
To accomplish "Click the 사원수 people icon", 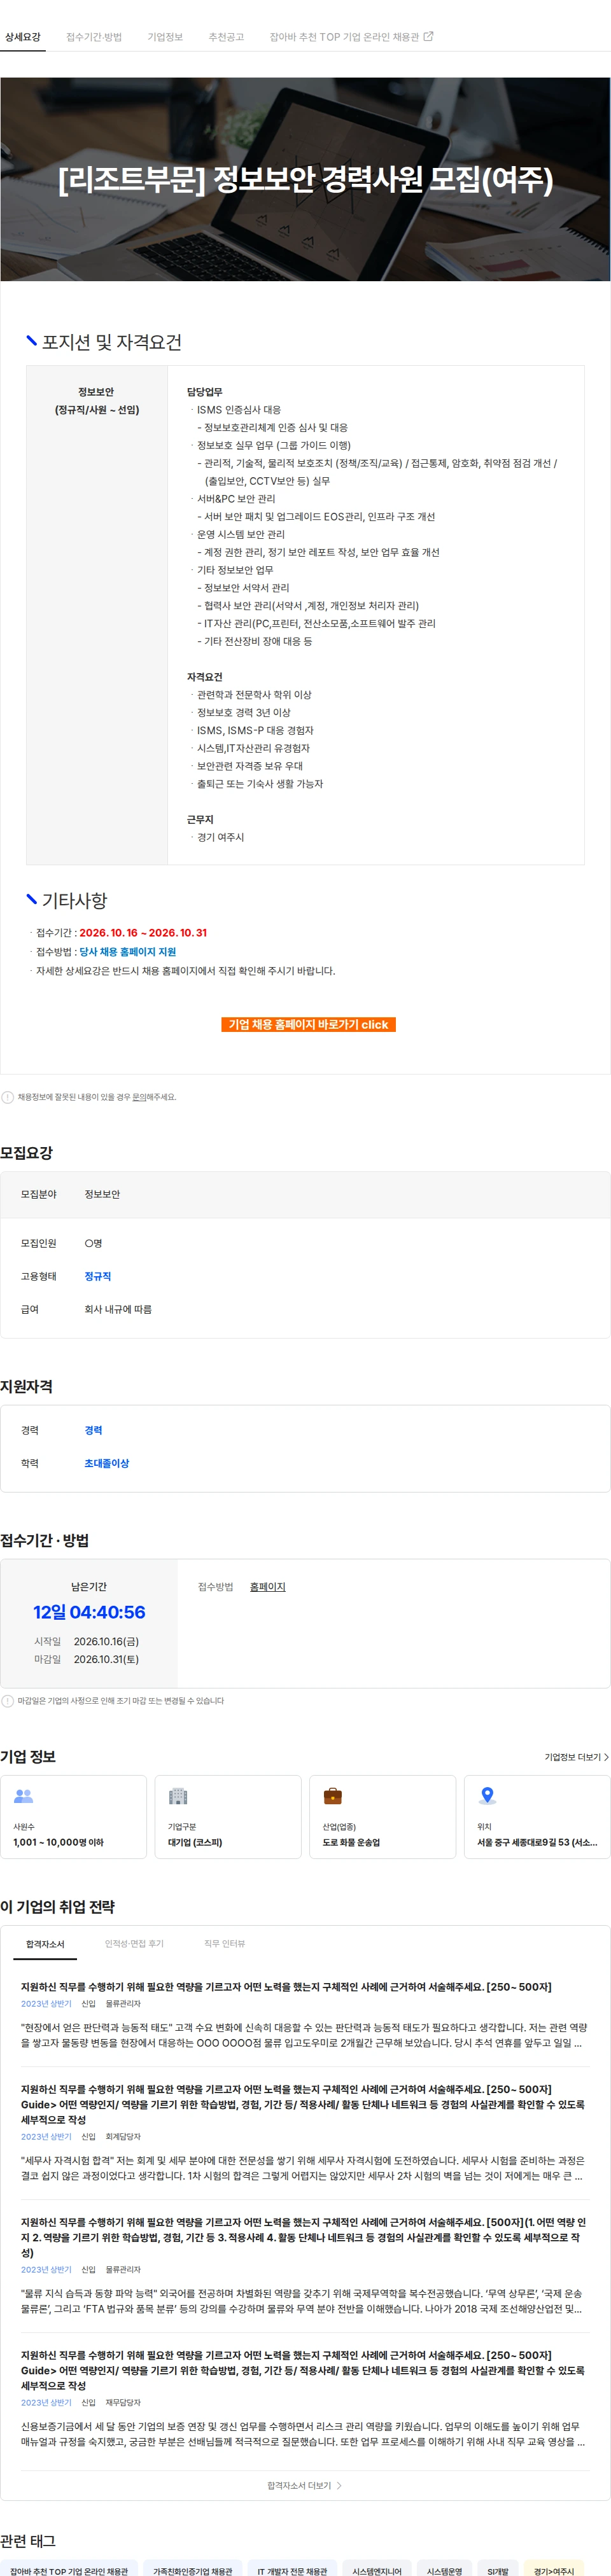I will tap(23, 1796).
